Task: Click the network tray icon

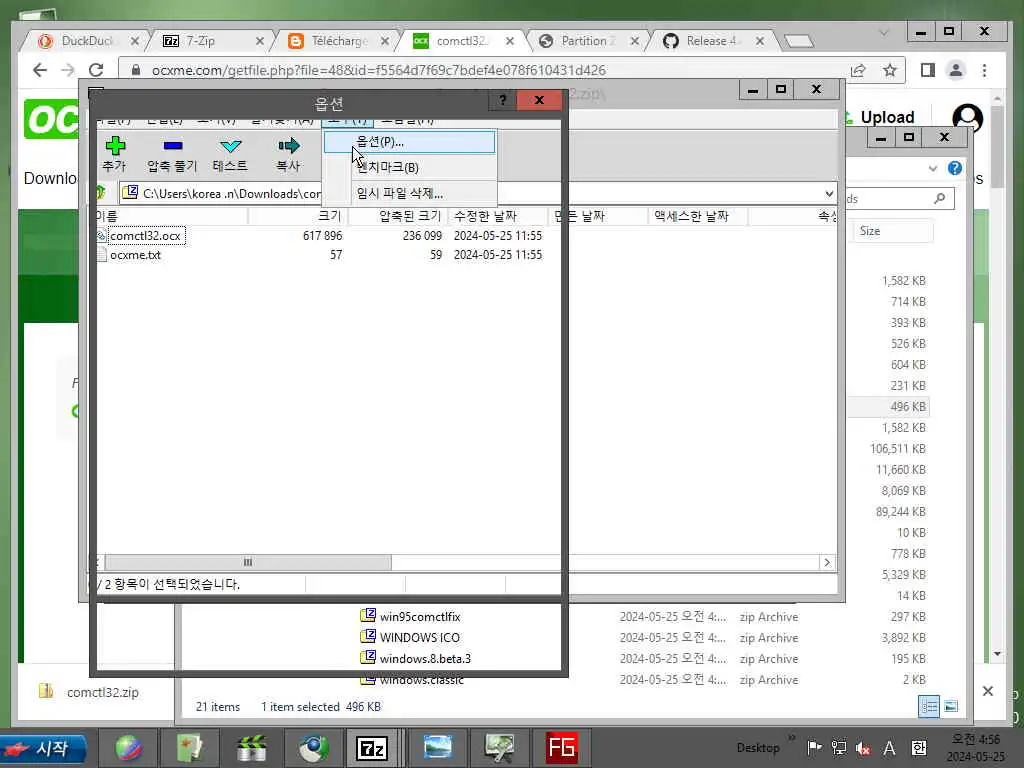Action: 839,748
